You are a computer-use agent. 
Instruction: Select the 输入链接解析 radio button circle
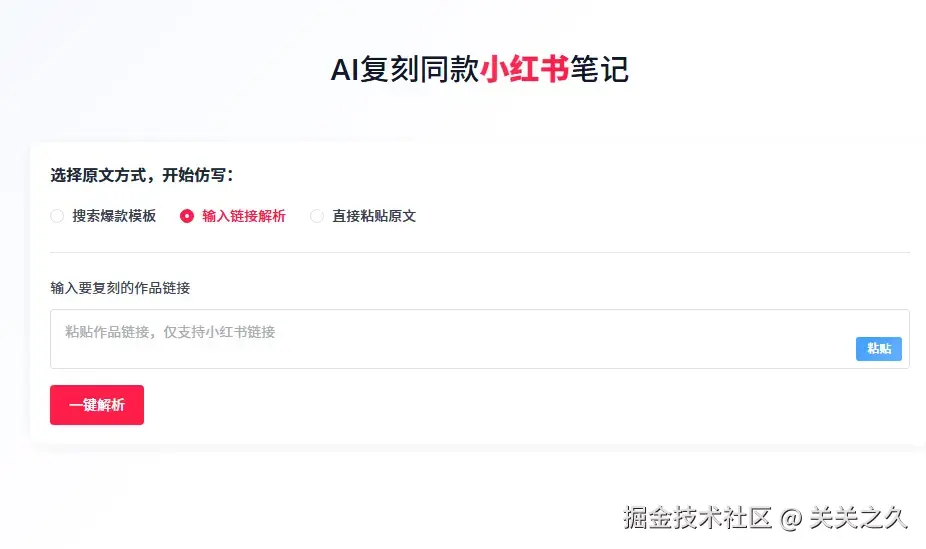(187, 216)
